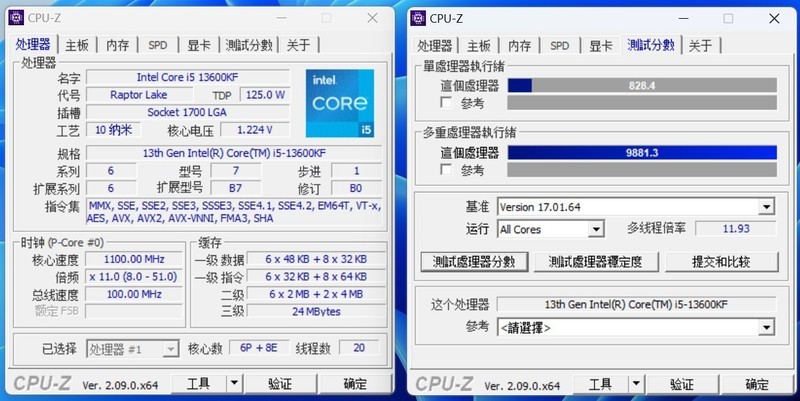Switch to the SPD tab in the right window
The image size is (800, 401).
coord(560,46)
